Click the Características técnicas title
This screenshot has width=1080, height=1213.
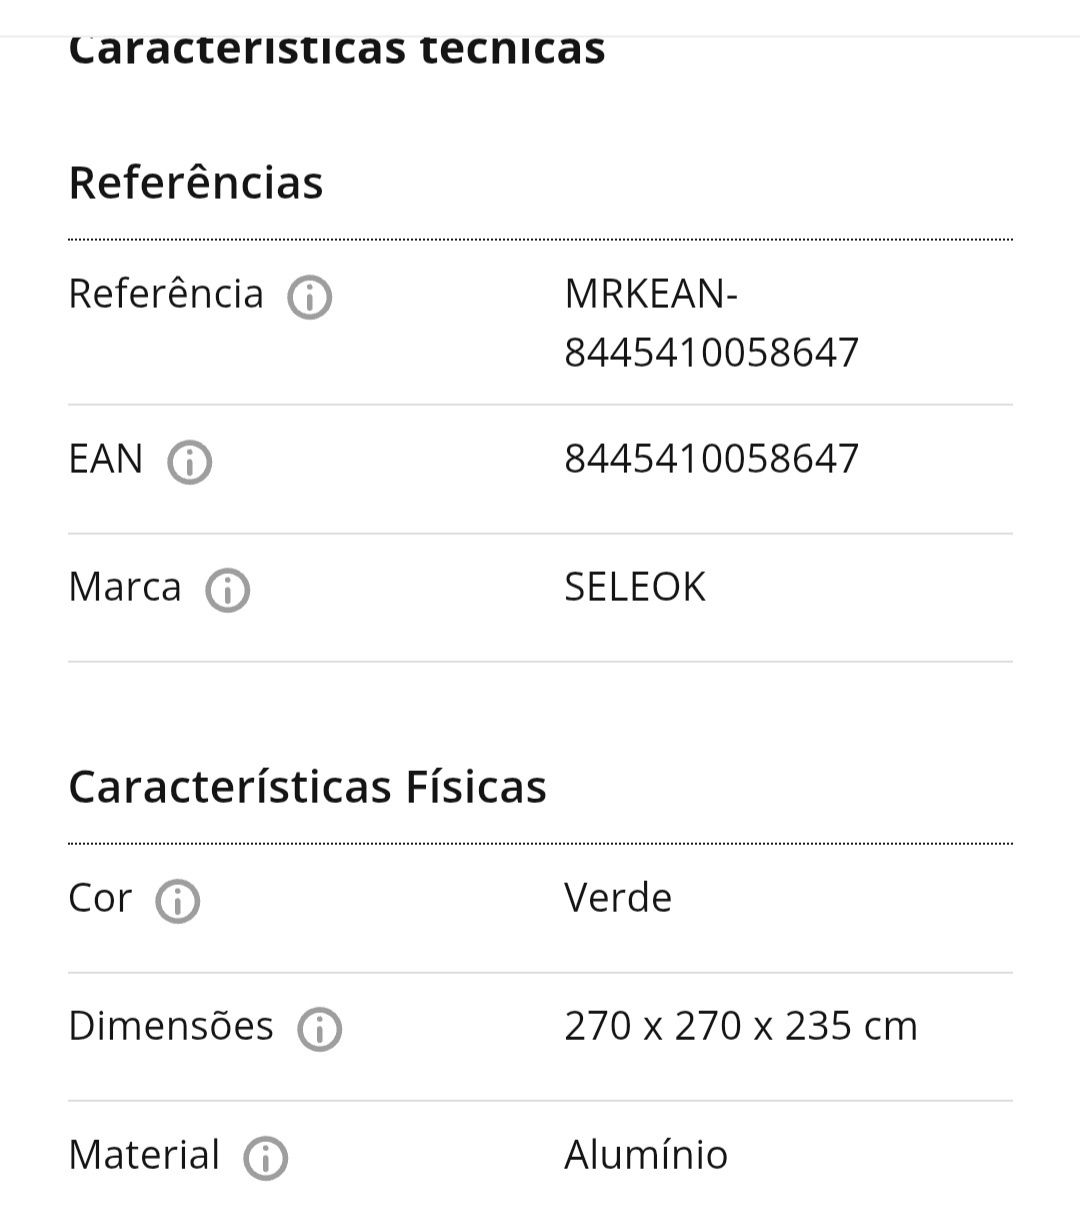337,50
